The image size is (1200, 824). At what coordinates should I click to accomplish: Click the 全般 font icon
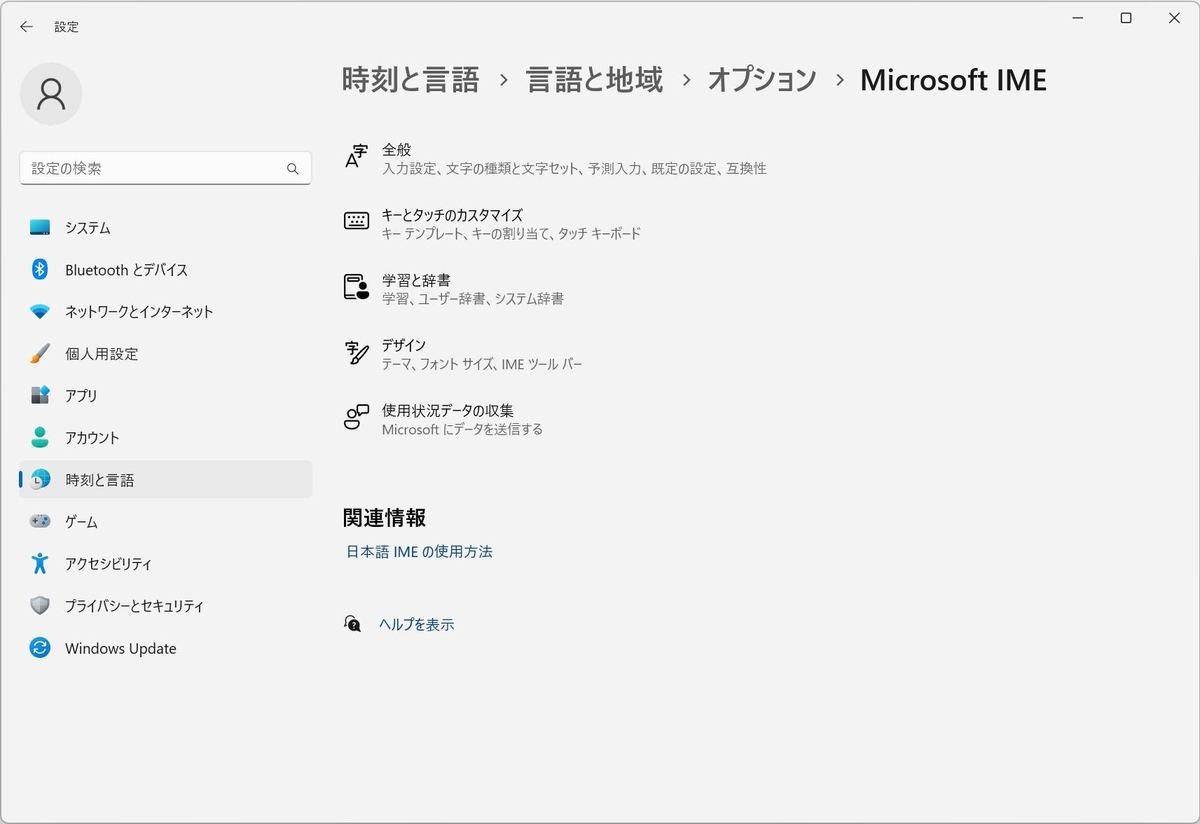tap(356, 157)
